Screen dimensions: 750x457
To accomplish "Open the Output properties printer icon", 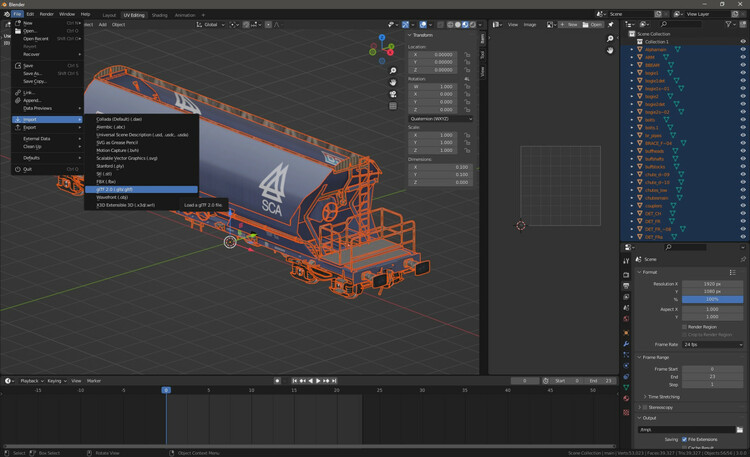I will (626, 286).
